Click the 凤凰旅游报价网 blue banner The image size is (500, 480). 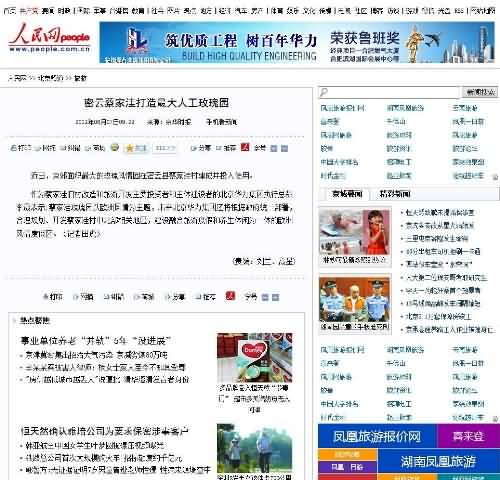click(x=377, y=436)
